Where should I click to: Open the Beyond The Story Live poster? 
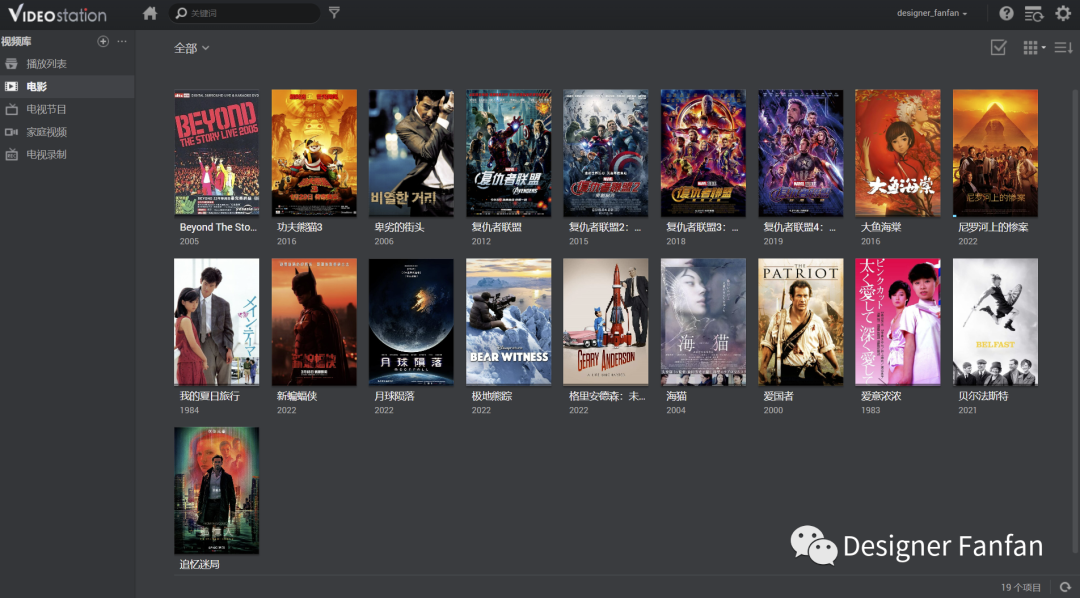[x=216, y=153]
